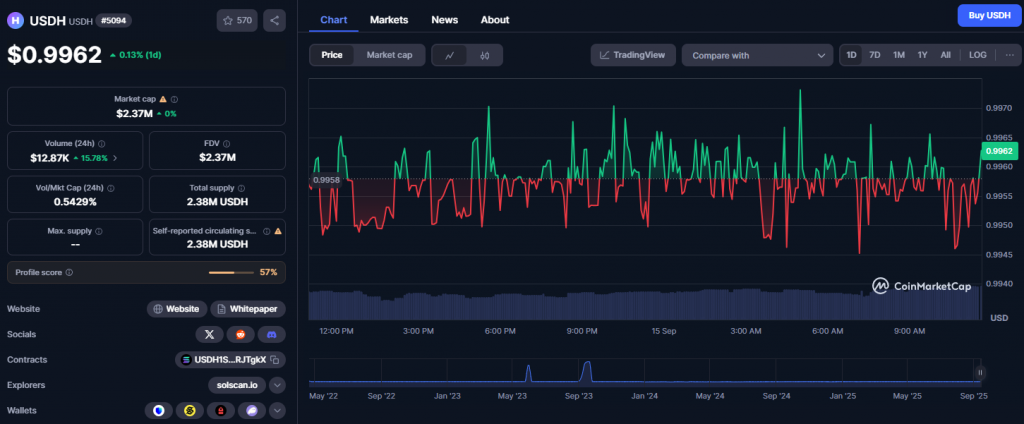Open the Market cap info tooltip icon
The width and height of the screenshot is (1024, 424).
tap(174, 99)
